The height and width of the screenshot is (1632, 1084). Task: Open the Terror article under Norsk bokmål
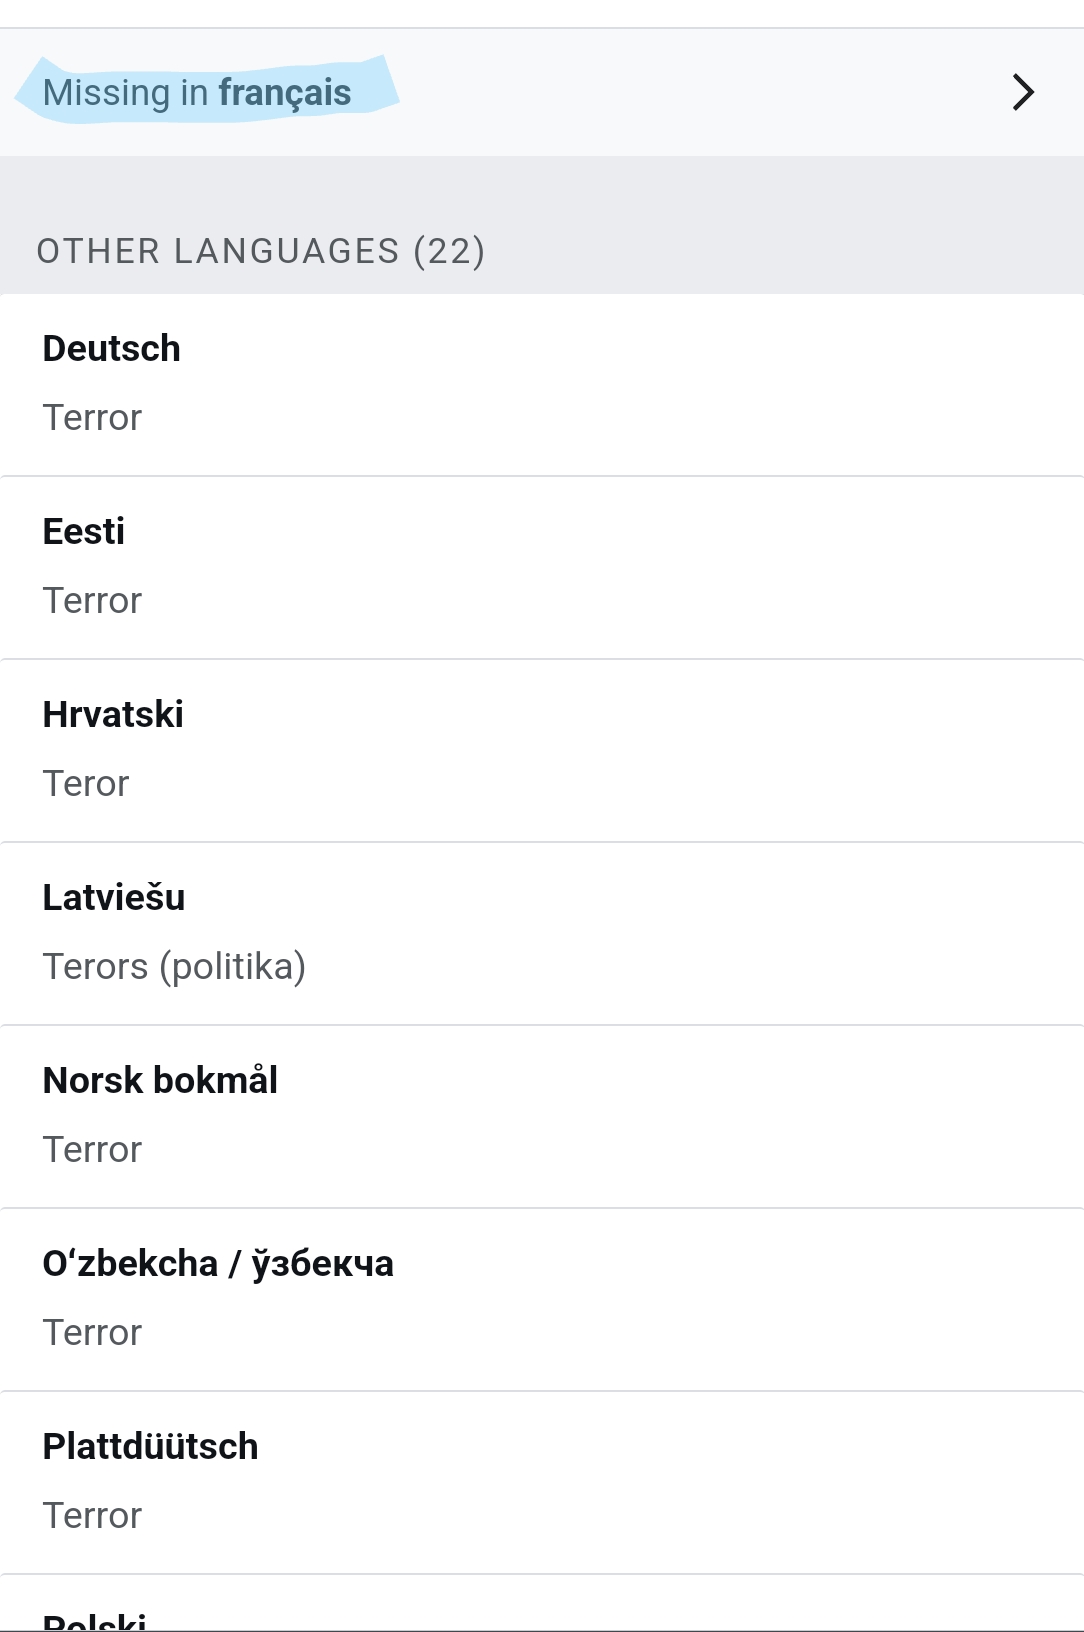92,1150
